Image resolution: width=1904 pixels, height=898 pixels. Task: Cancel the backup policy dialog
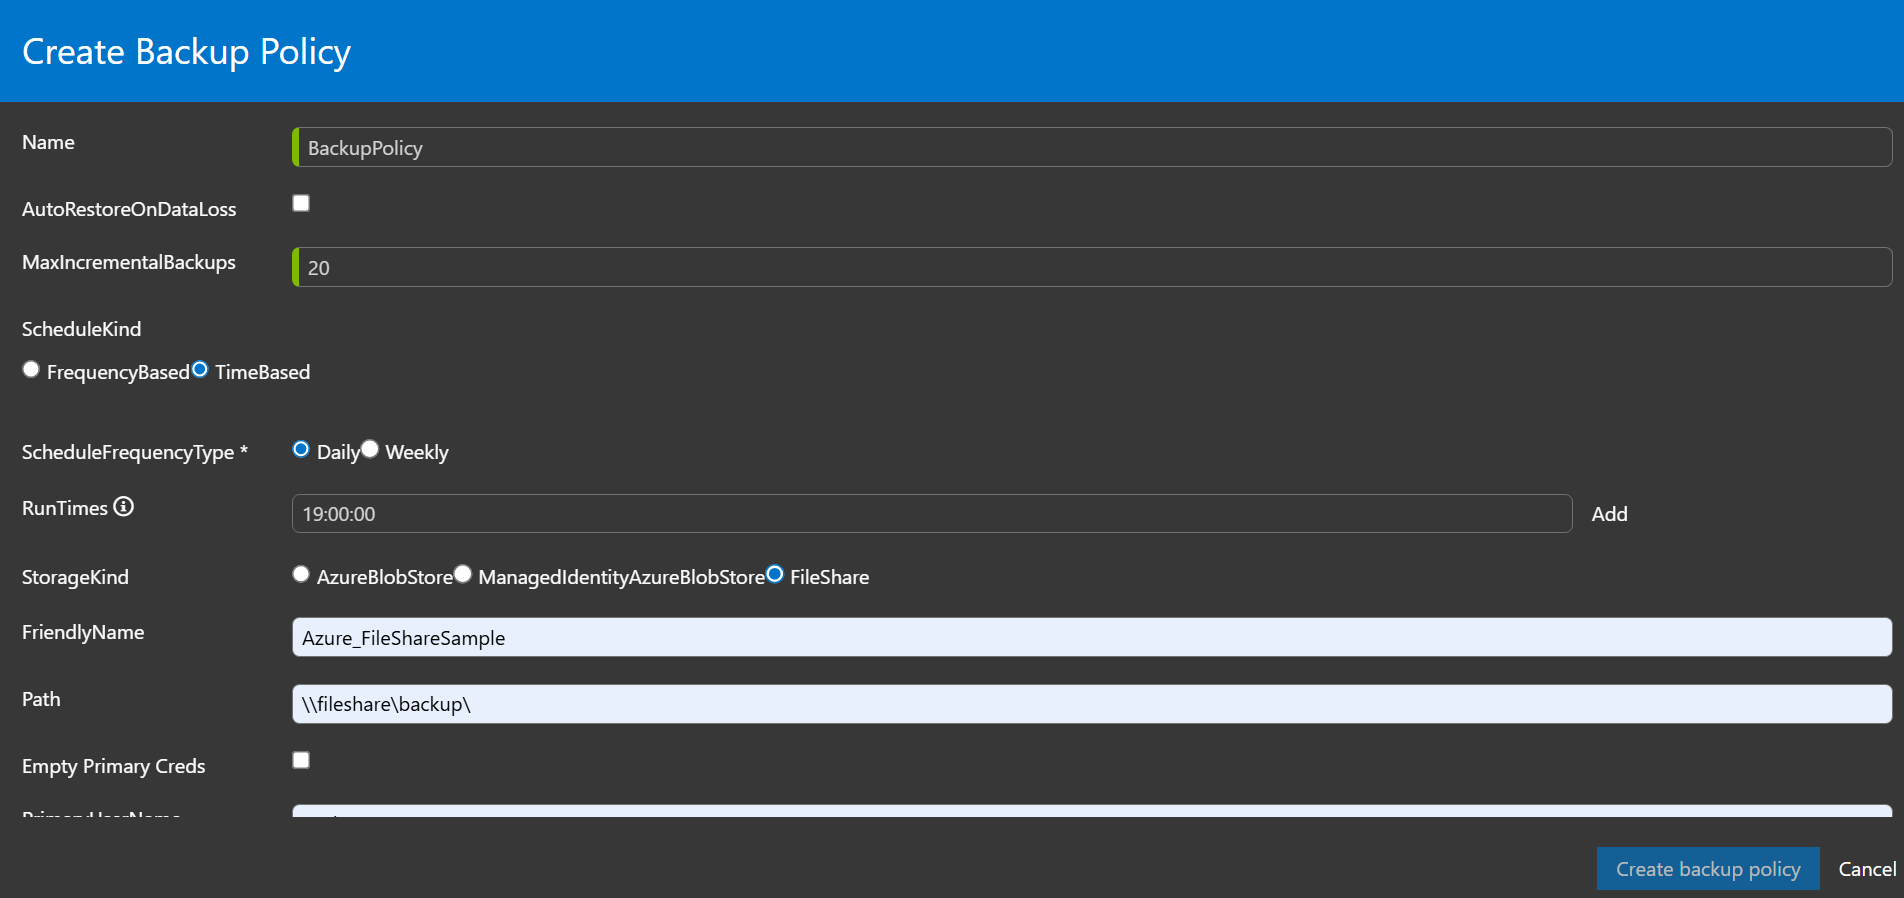tap(1867, 869)
